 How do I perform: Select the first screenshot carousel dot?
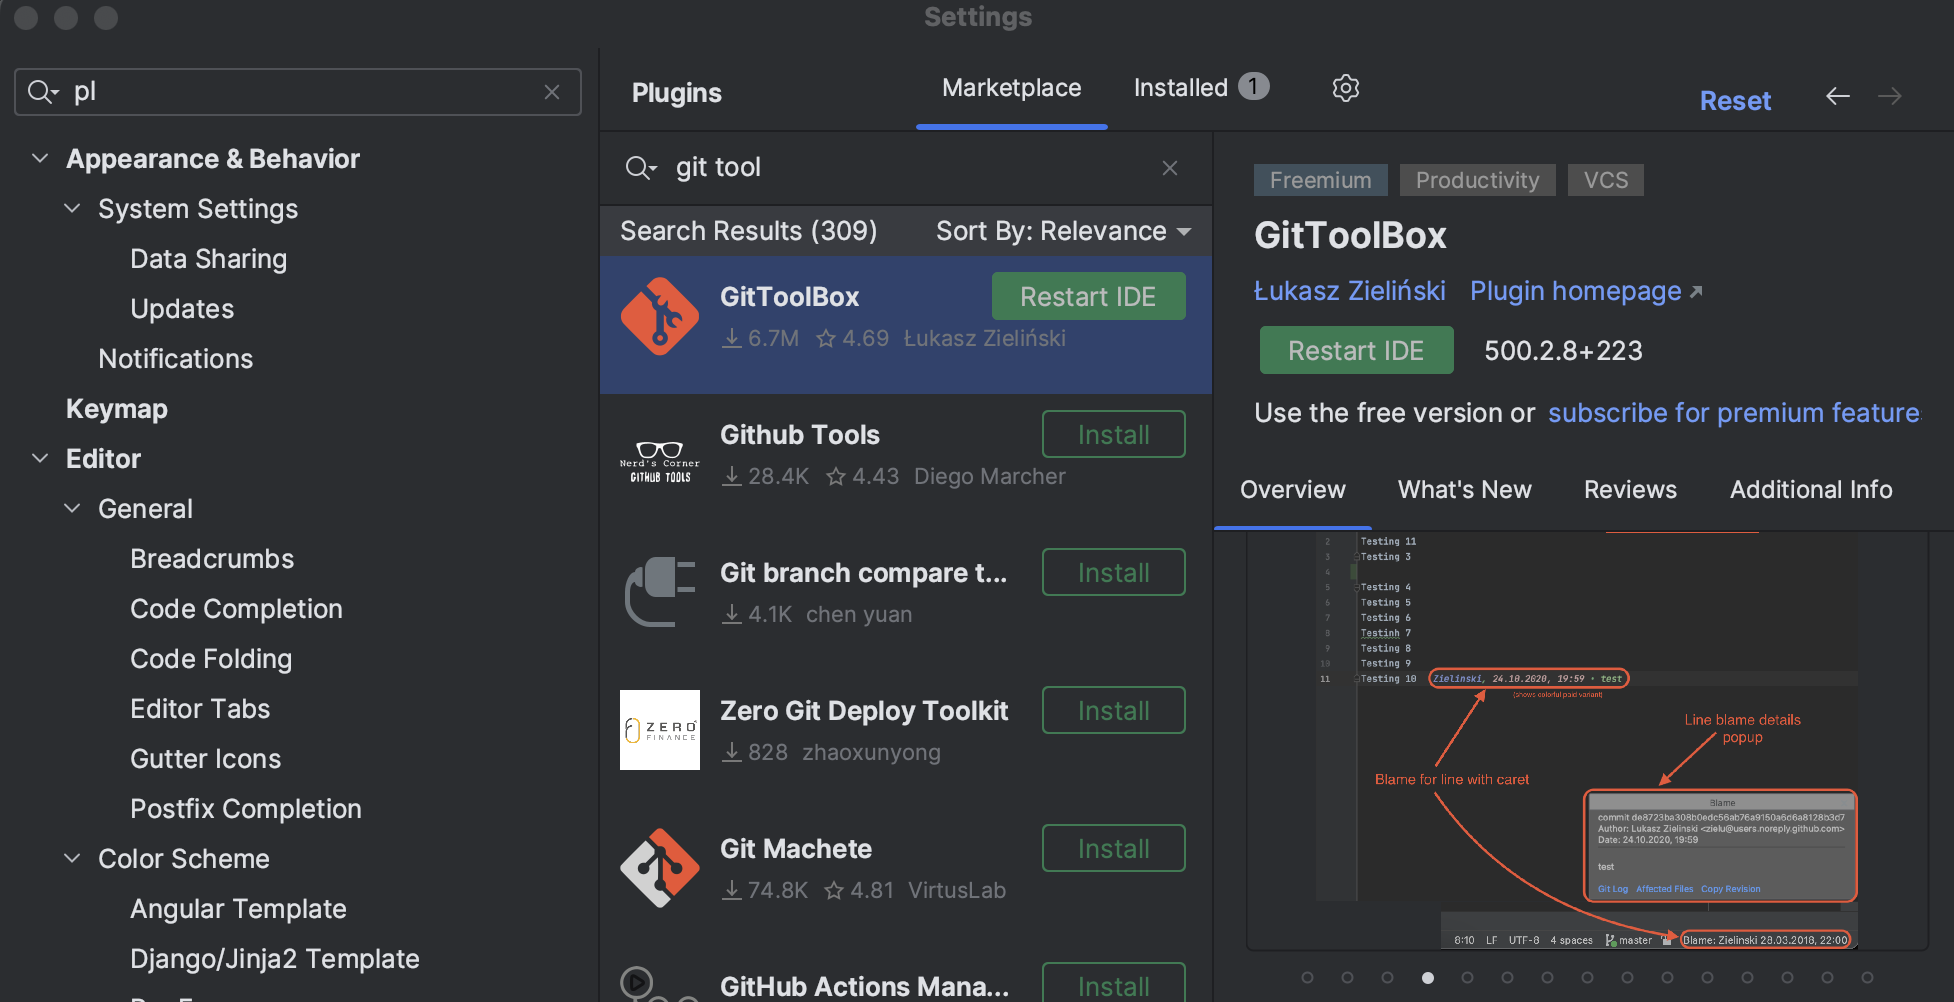coord(1307,977)
